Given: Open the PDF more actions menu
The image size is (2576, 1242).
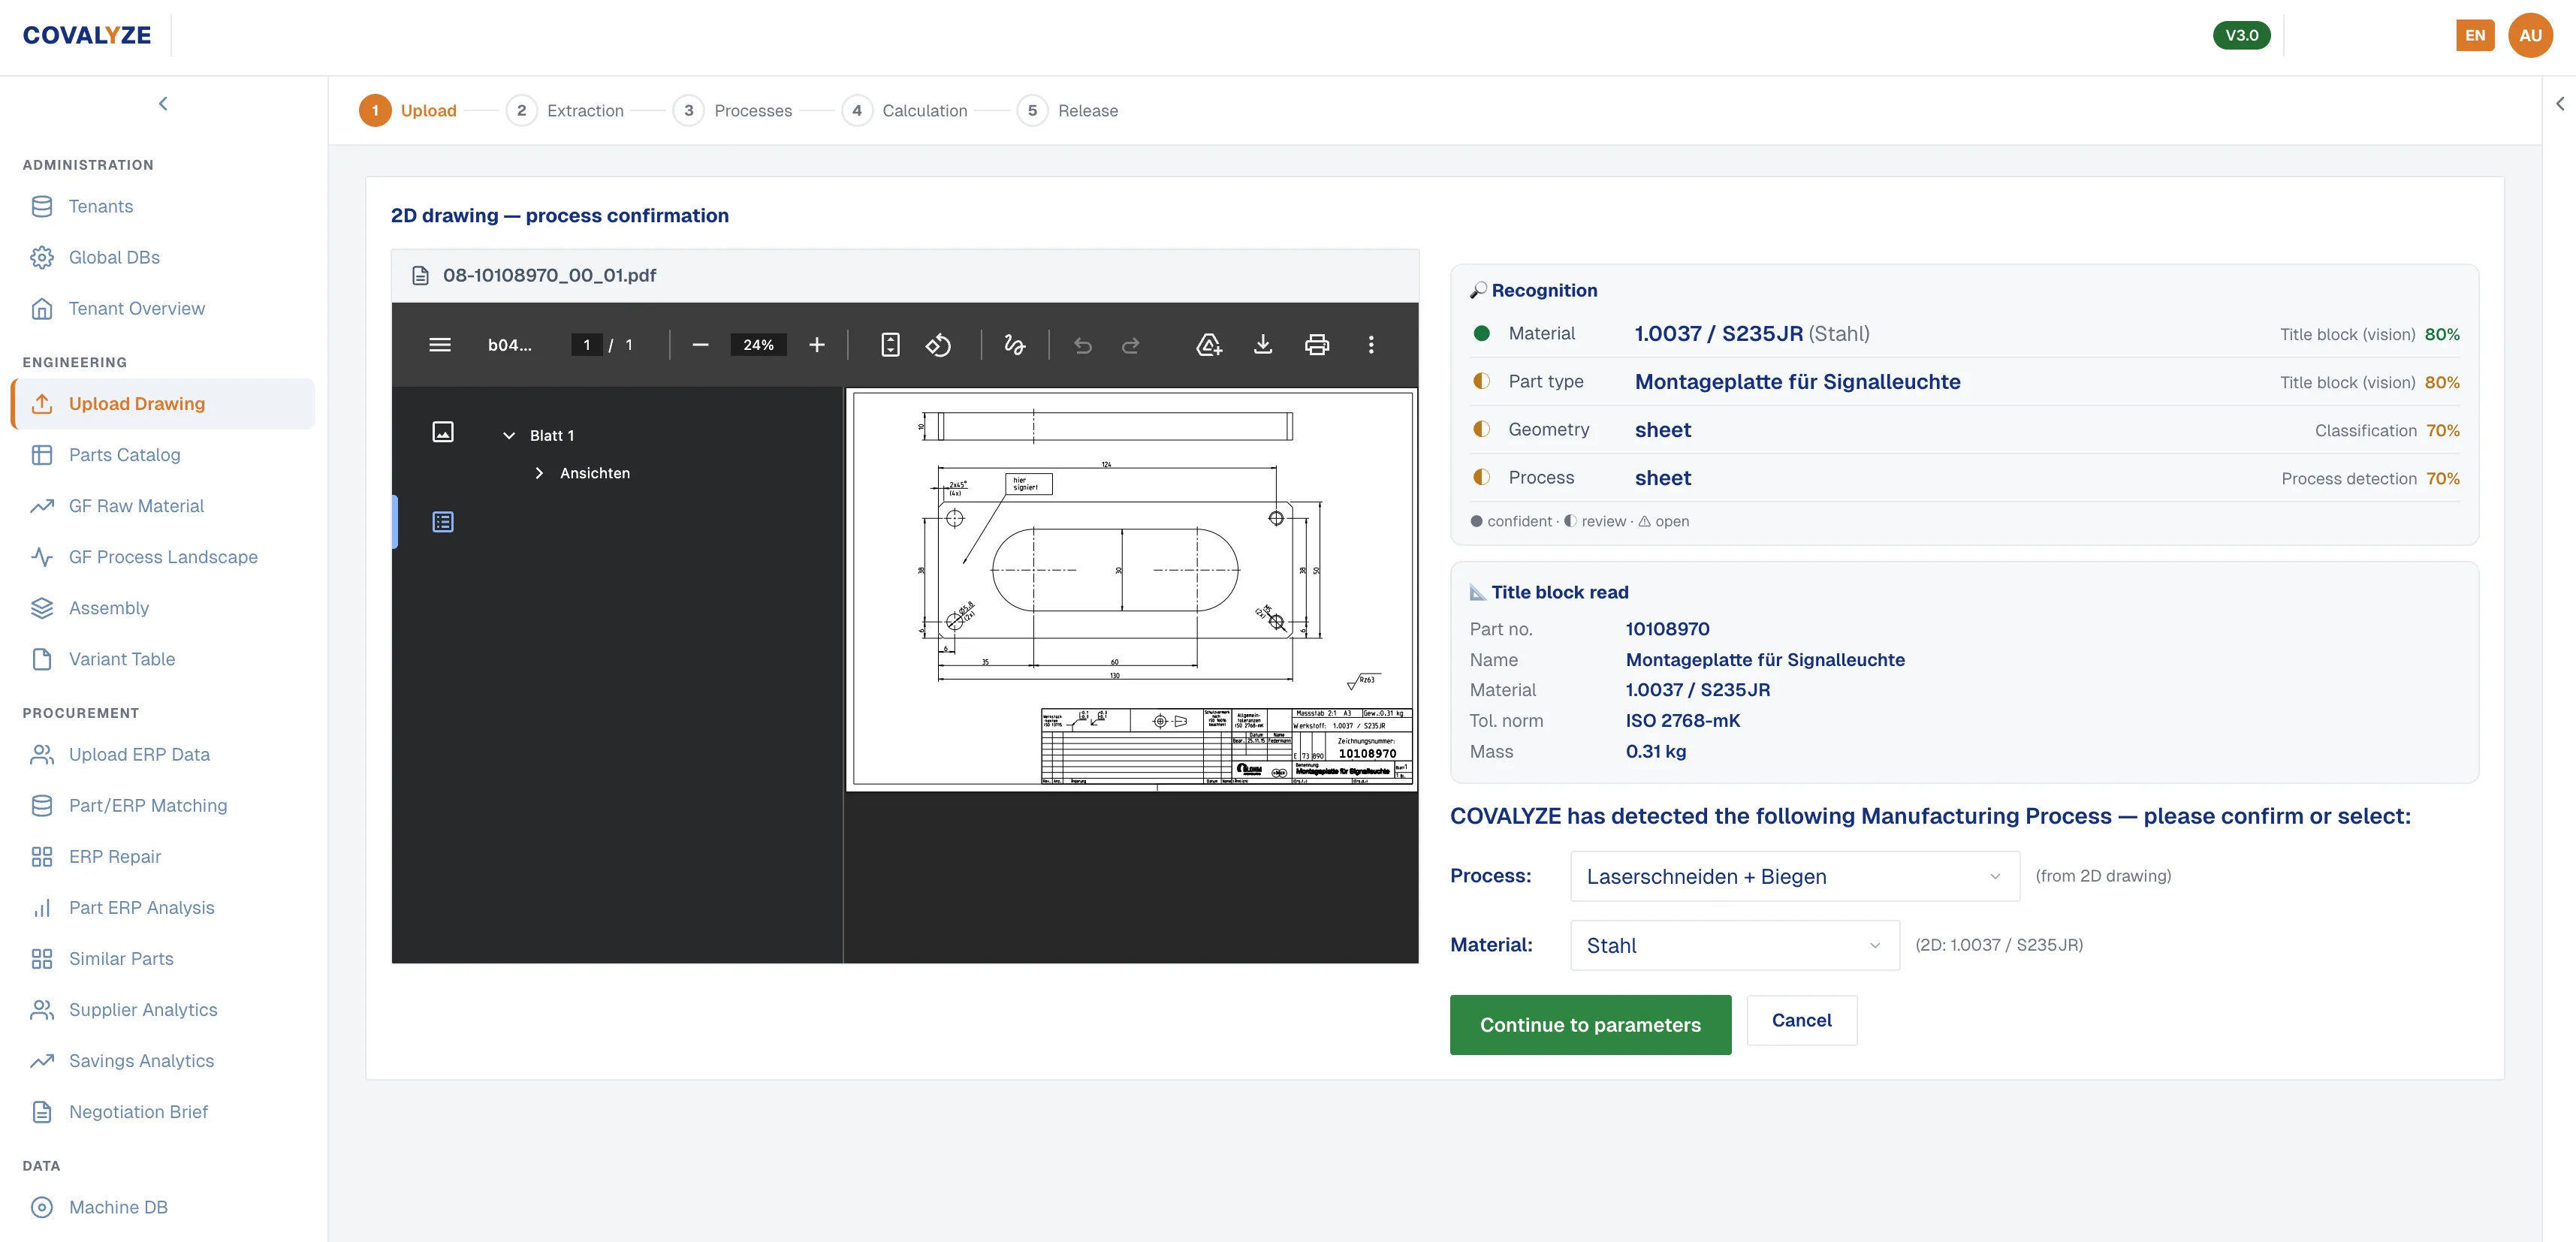Looking at the screenshot, I should (x=1371, y=345).
